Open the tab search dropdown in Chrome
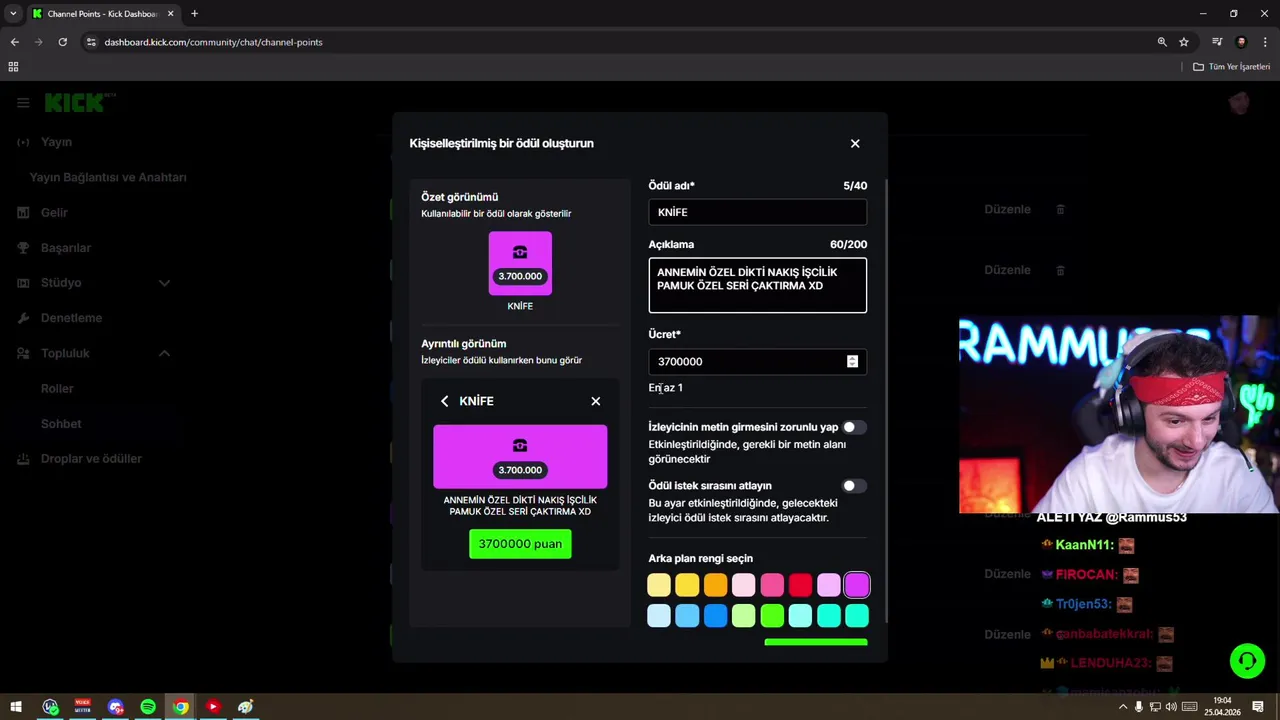The height and width of the screenshot is (720, 1280). (x=13, y=14)
